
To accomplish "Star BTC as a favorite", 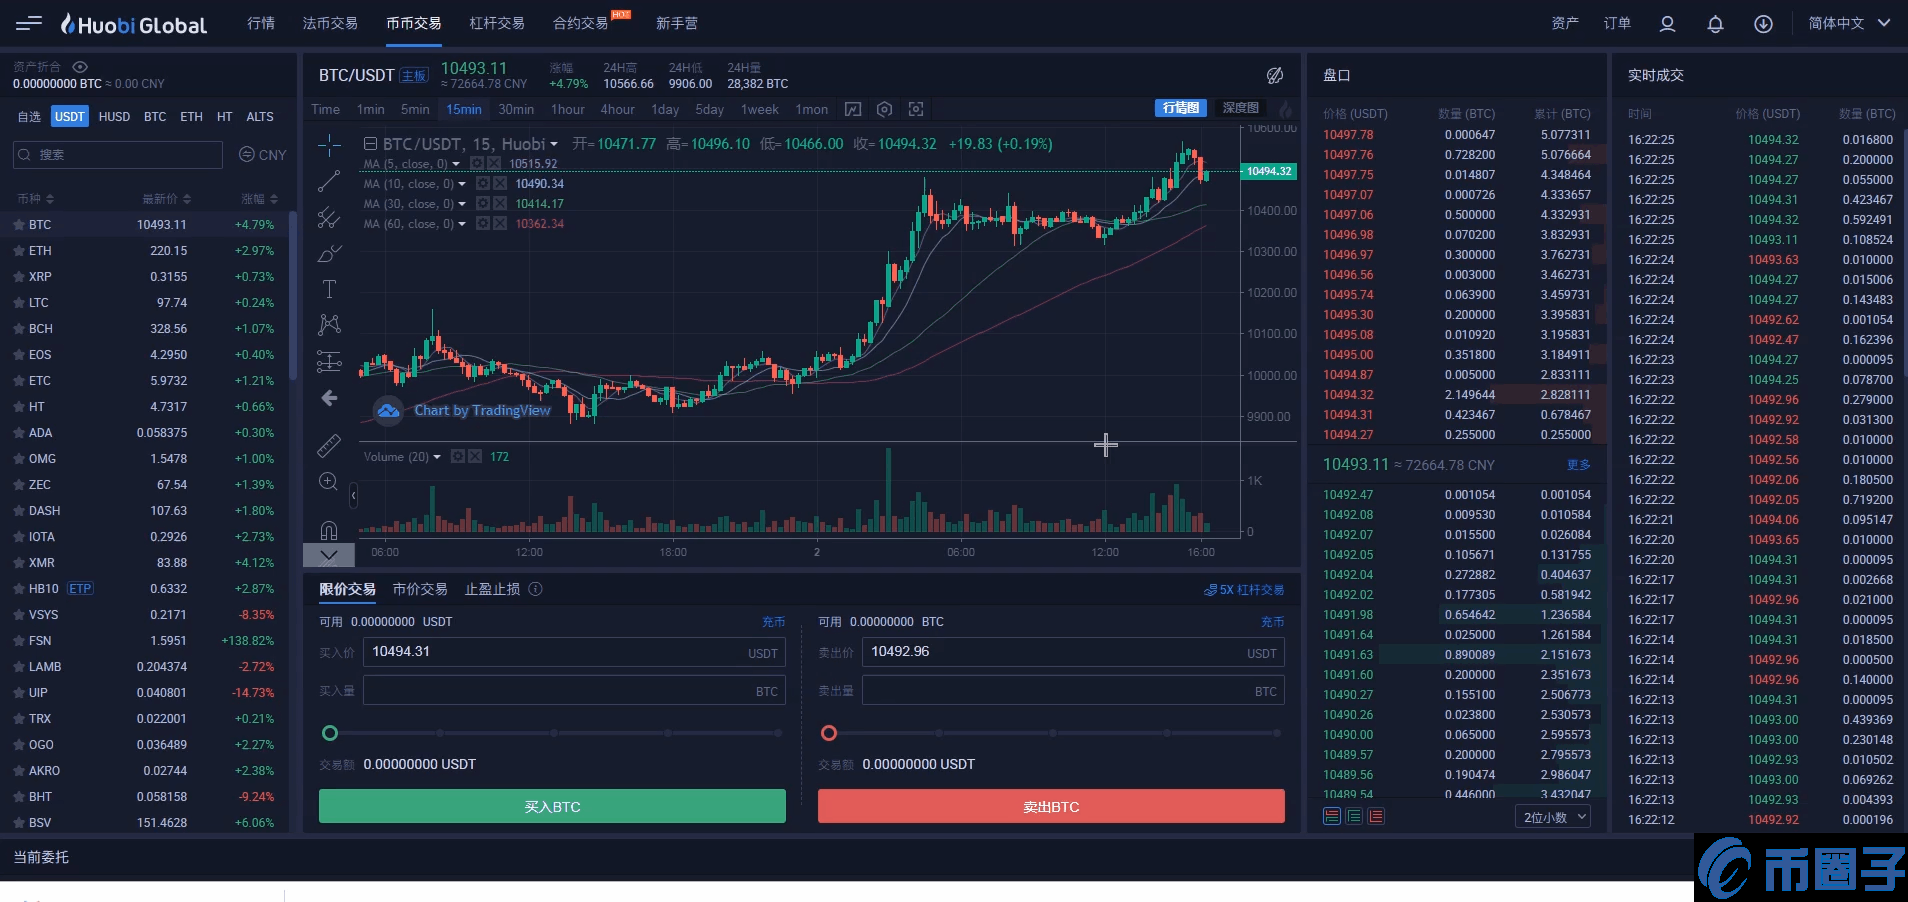I will tap(19, 225).
